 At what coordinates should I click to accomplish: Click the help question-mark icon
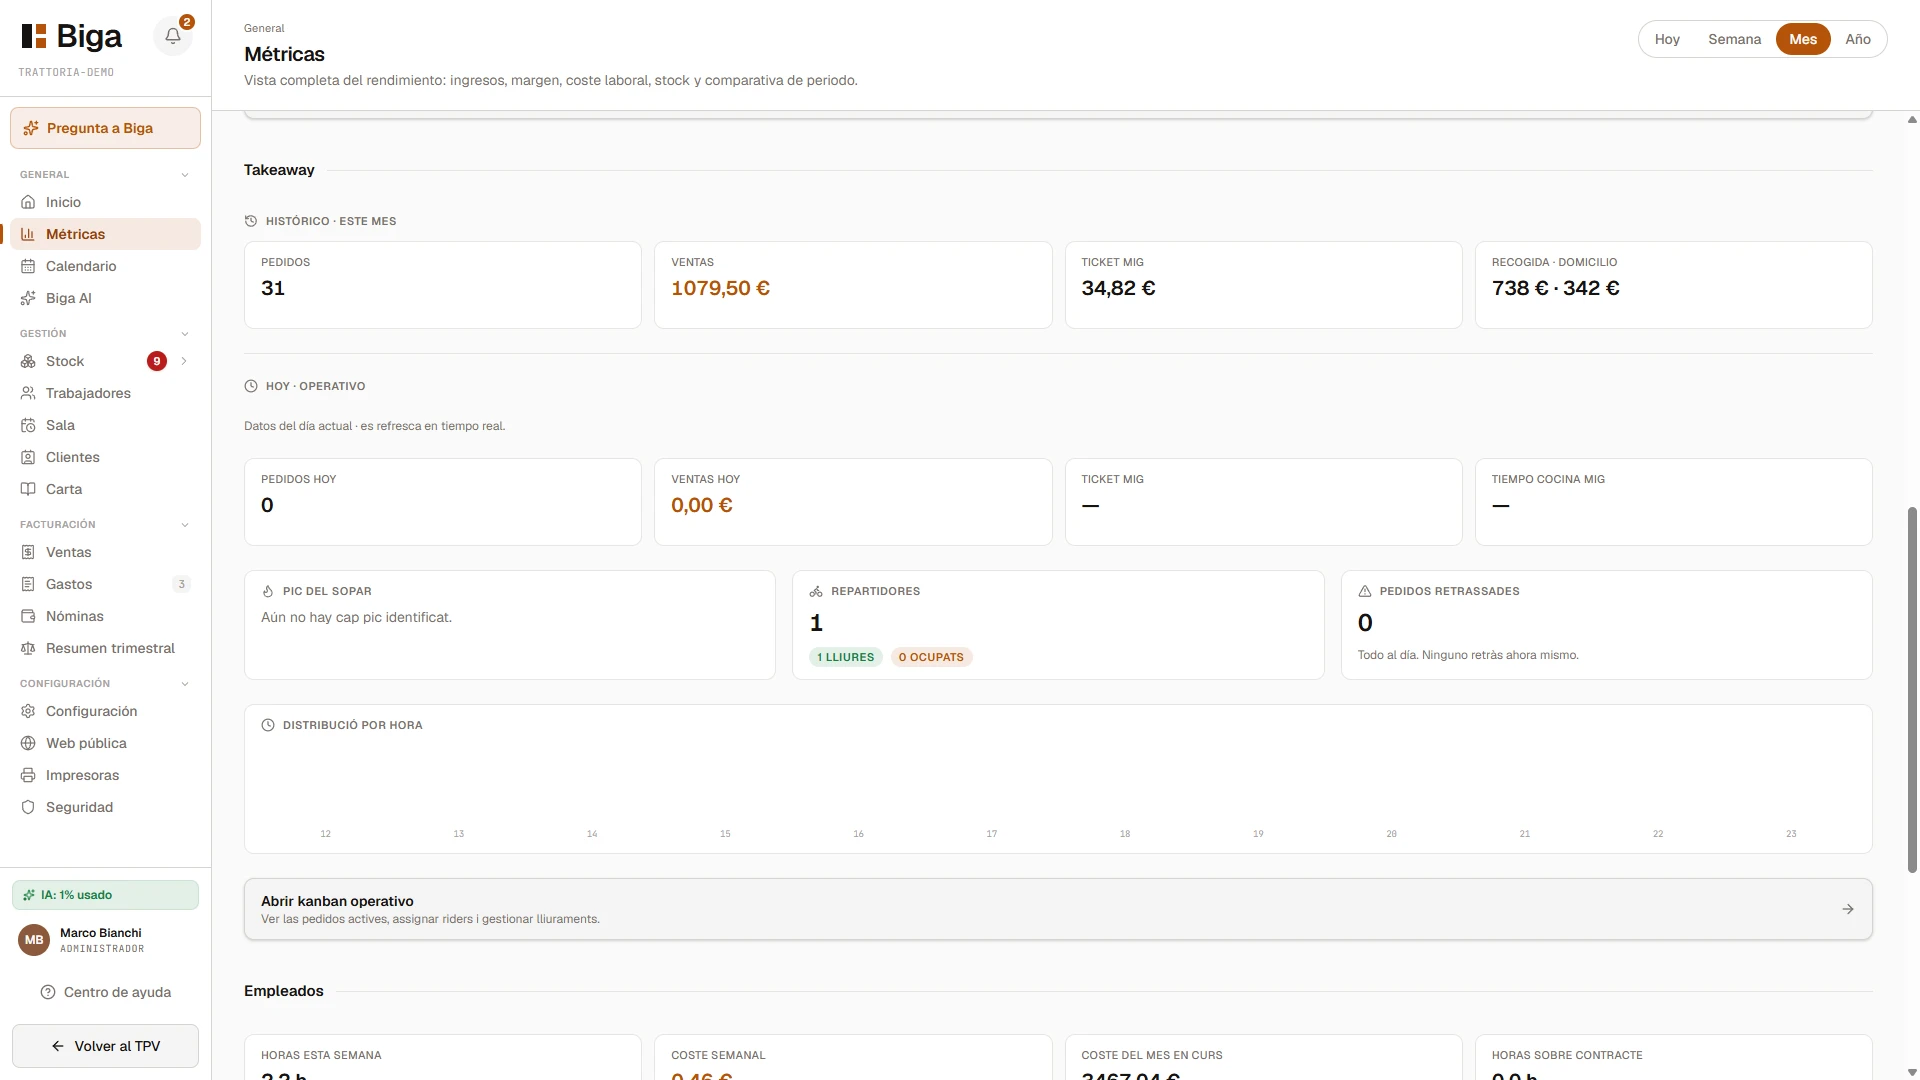coord(48,992)
